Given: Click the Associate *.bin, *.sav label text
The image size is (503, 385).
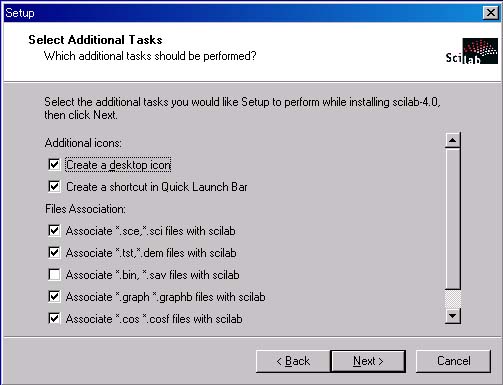Looking at the screenshot, I should pyautogui.click(x=152, y=275).
